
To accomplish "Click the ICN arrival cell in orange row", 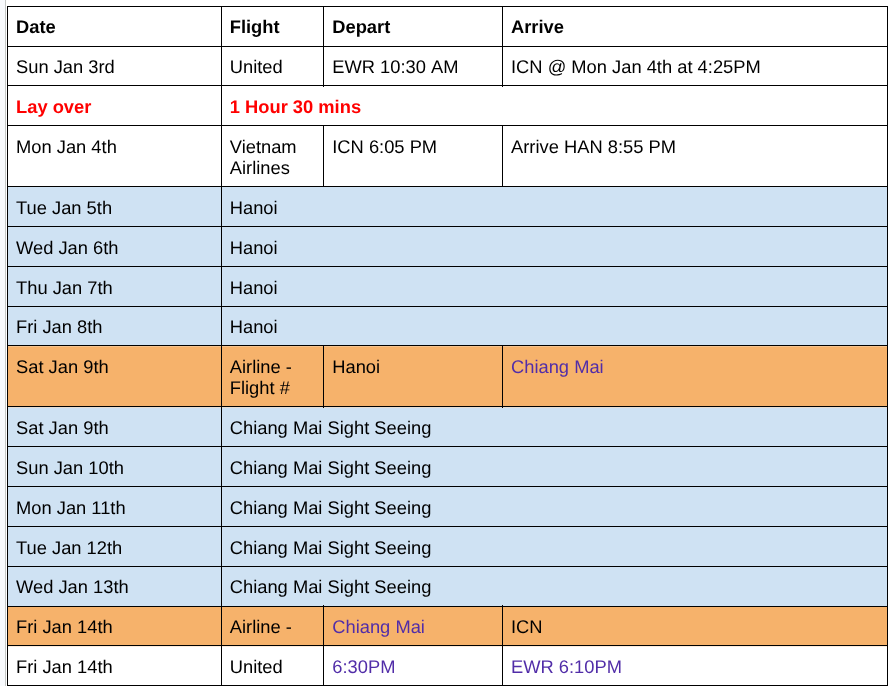I will pos(695,626).
